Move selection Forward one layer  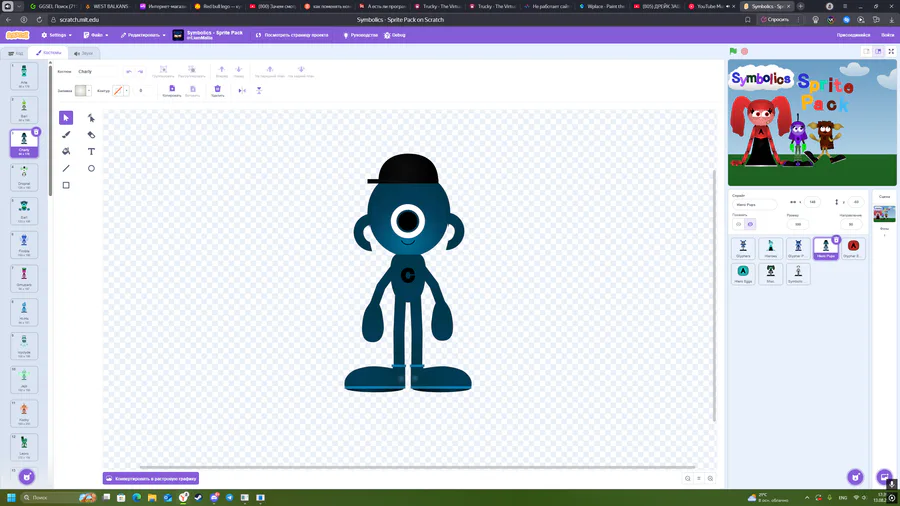tap(222, 69)
